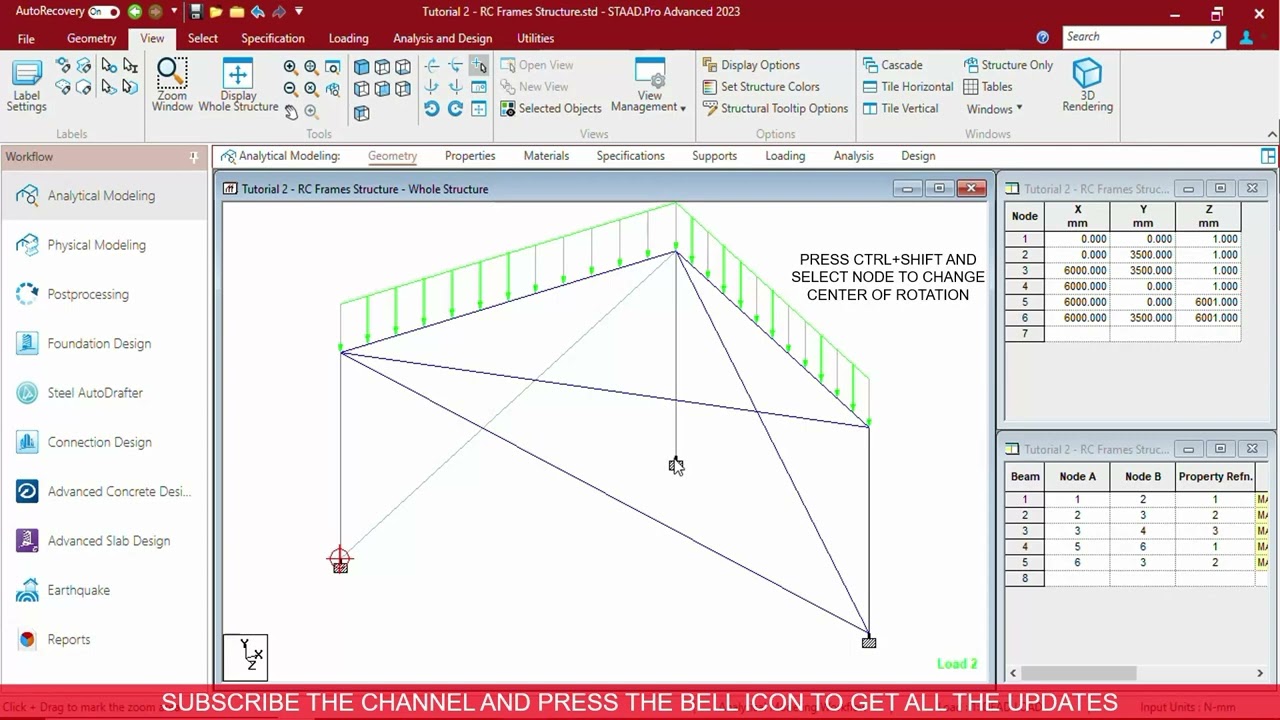The width and height of the screenshot is (1280, 720).
Task: Switch to the Geometry ribbon tab
Action: tap(91, 38)
